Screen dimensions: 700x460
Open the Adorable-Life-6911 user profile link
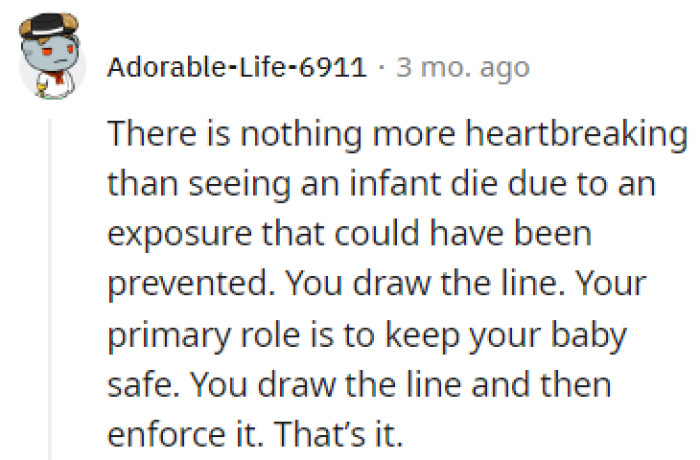[236, 68]
